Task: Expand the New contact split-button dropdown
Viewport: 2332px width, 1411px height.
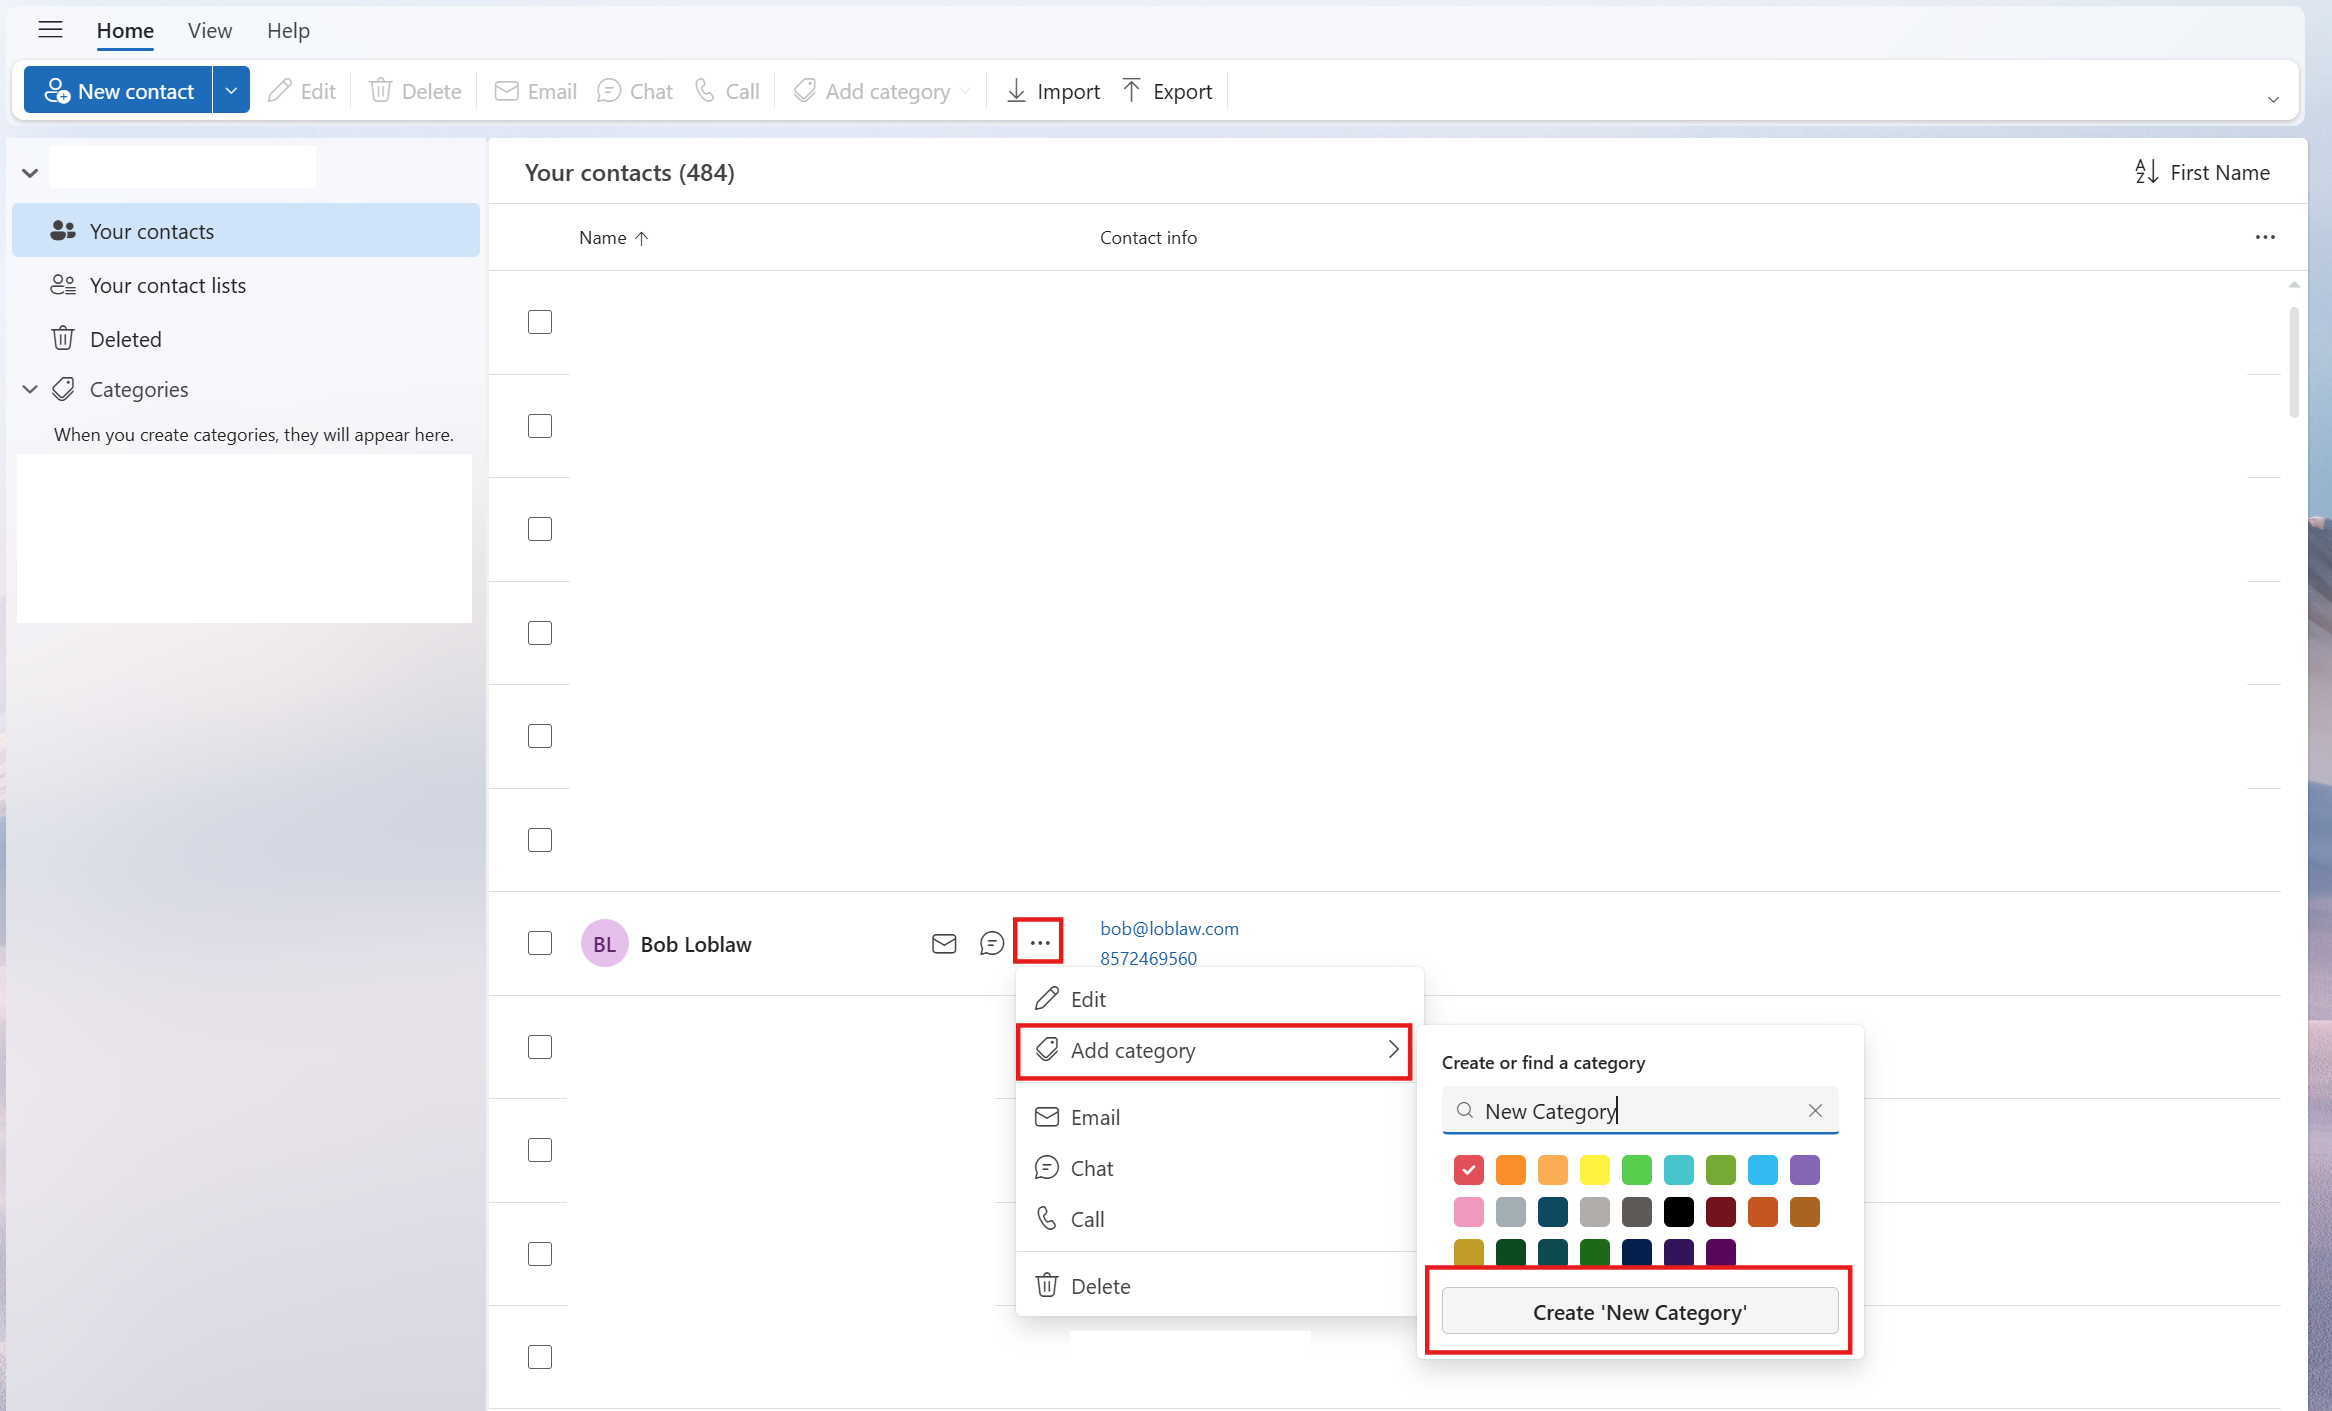Action: click(x=231, y=89)
